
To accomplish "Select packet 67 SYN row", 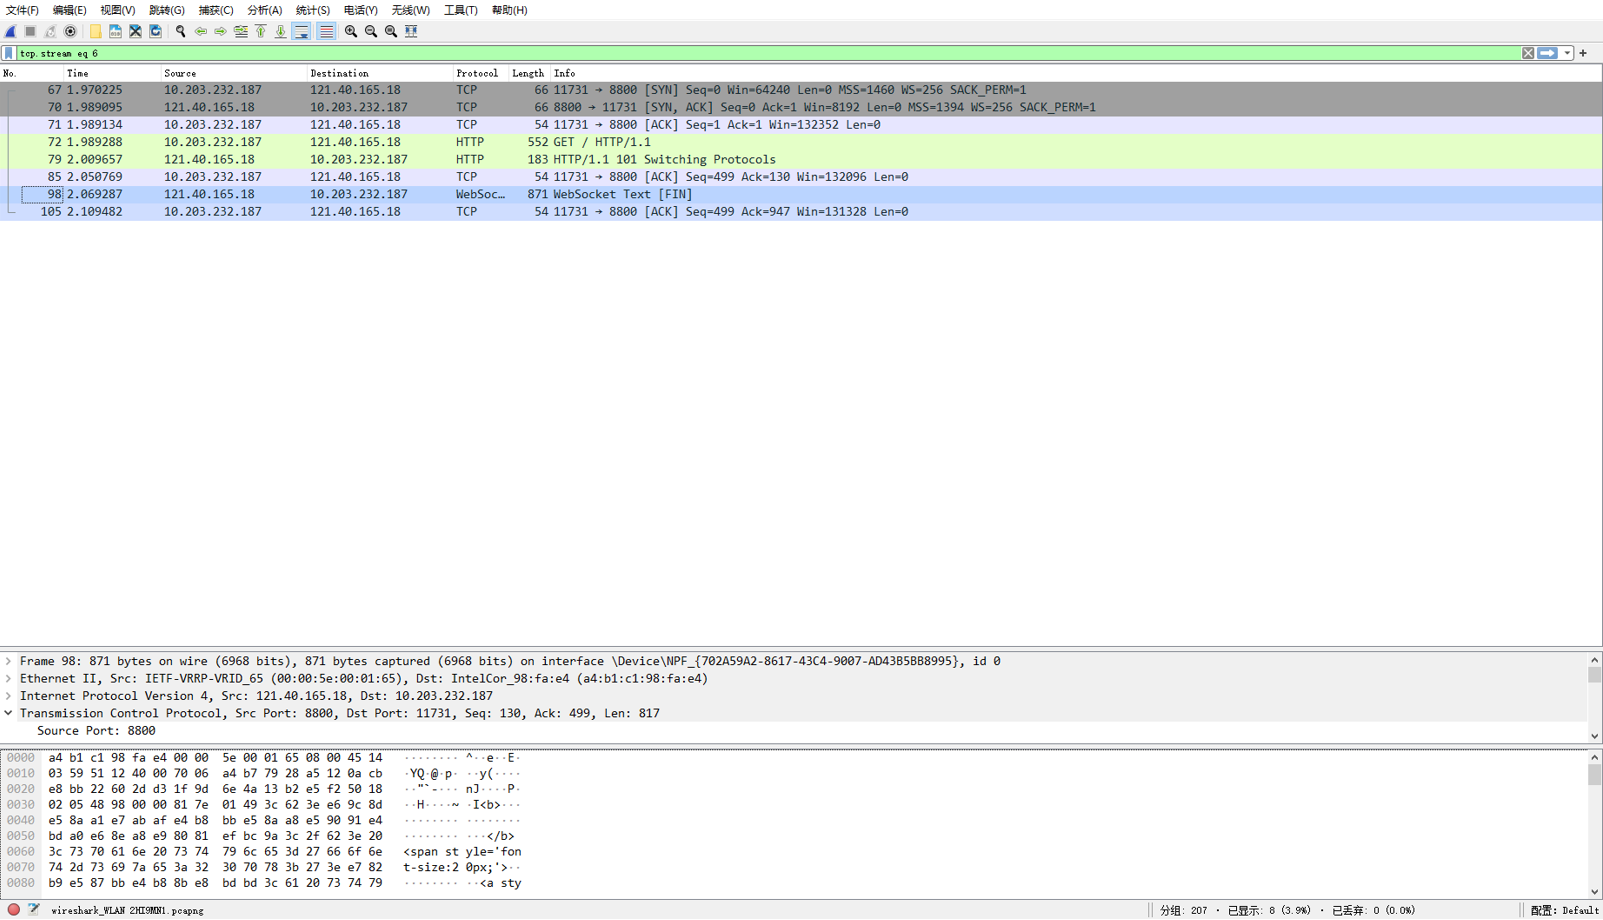I will coord(801,90).
